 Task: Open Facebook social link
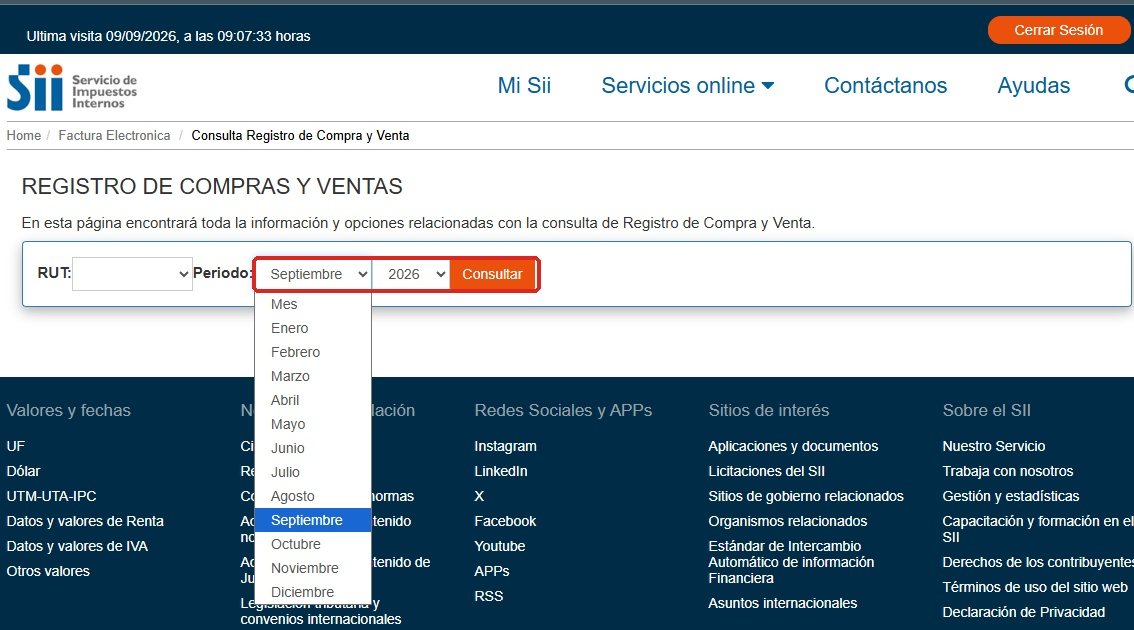click(x=506, y=521)
